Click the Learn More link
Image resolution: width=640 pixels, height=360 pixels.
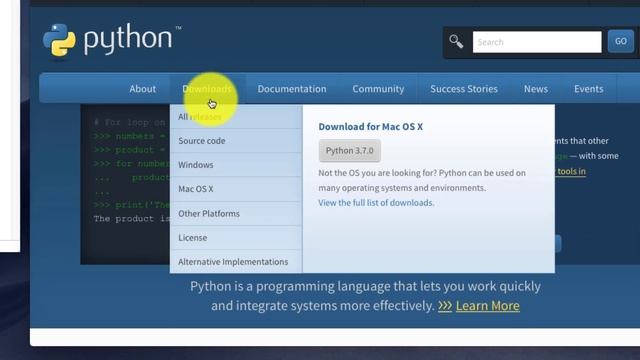coord(487,306)
